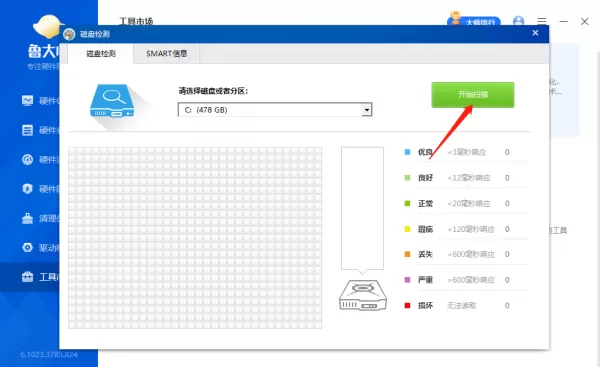
Task: Click the green 开始扫描 scan button
Action: (473, 95)
